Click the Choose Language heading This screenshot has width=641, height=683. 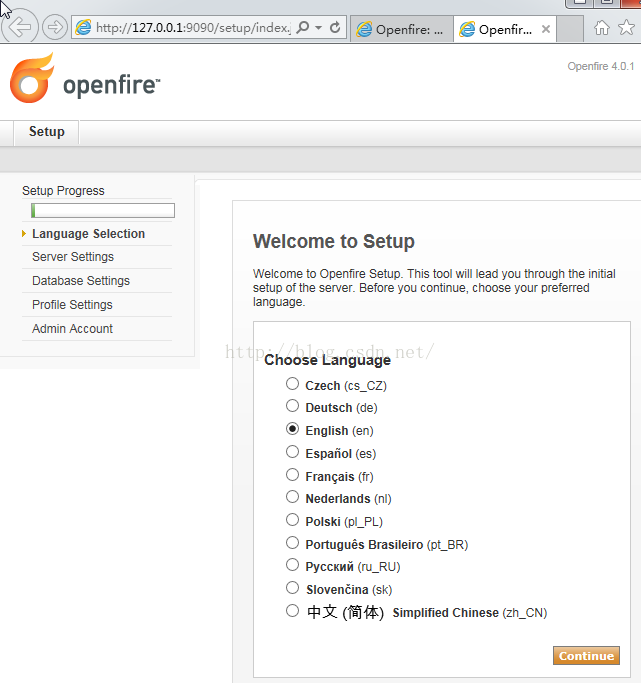(x=327, y=360)
